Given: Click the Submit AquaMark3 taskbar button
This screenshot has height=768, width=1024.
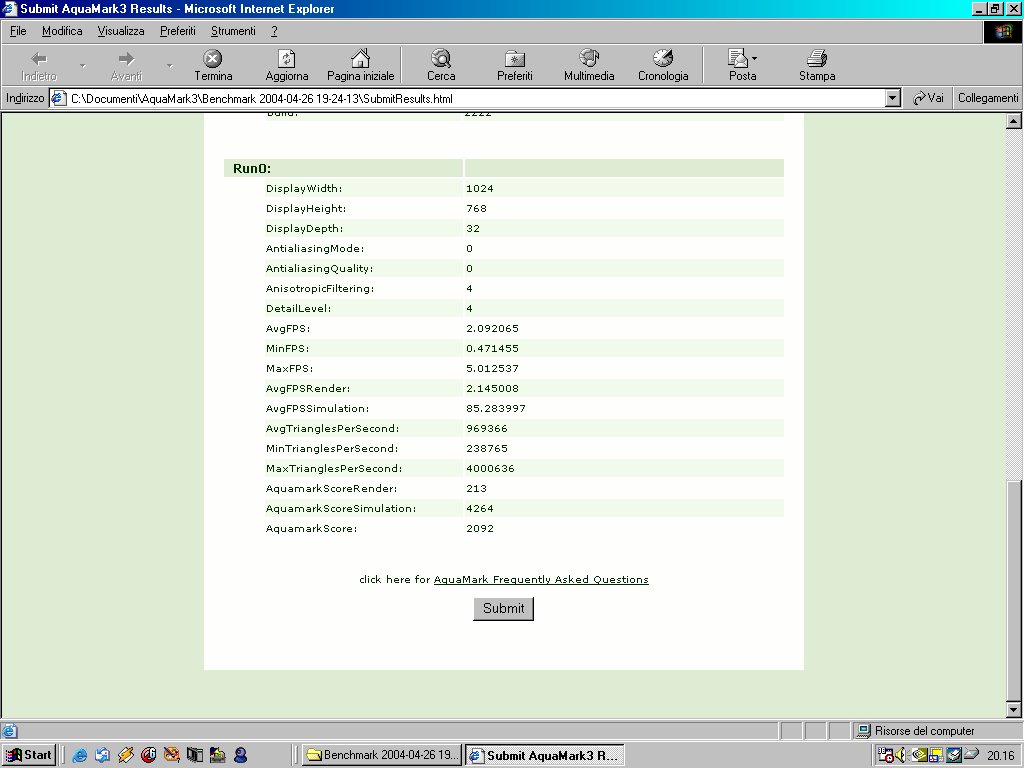Looking at the screenshot, I should pyautogui.click(x=545, y=755).
